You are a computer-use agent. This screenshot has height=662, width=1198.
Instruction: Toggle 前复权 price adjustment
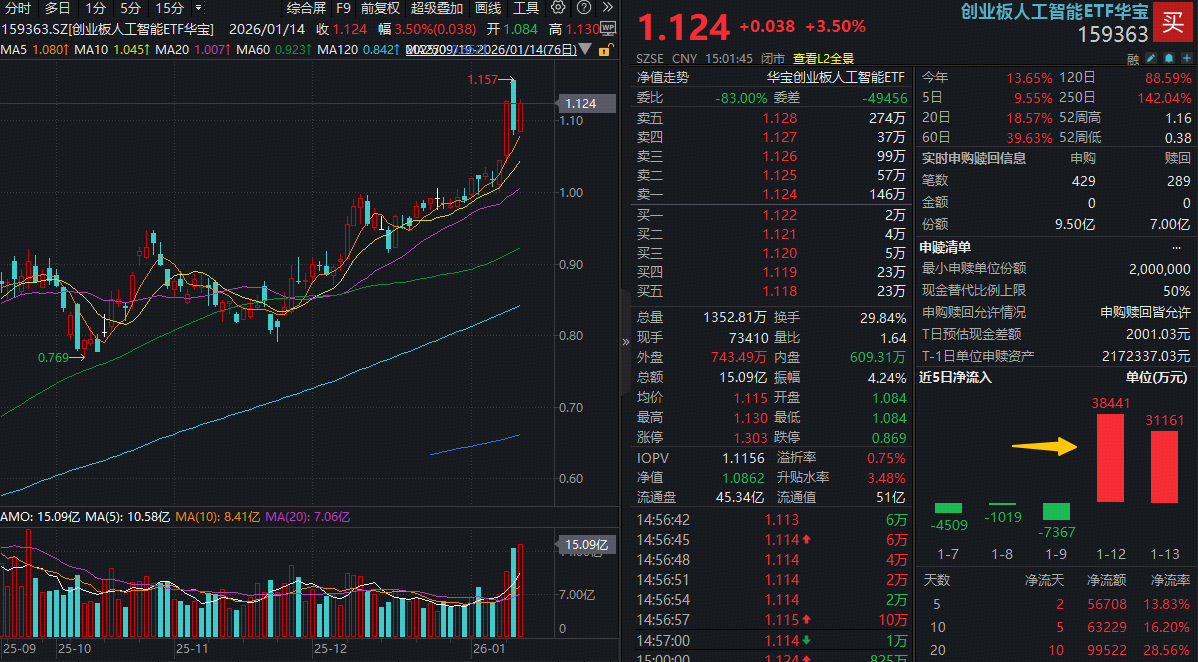pos(380,8)
